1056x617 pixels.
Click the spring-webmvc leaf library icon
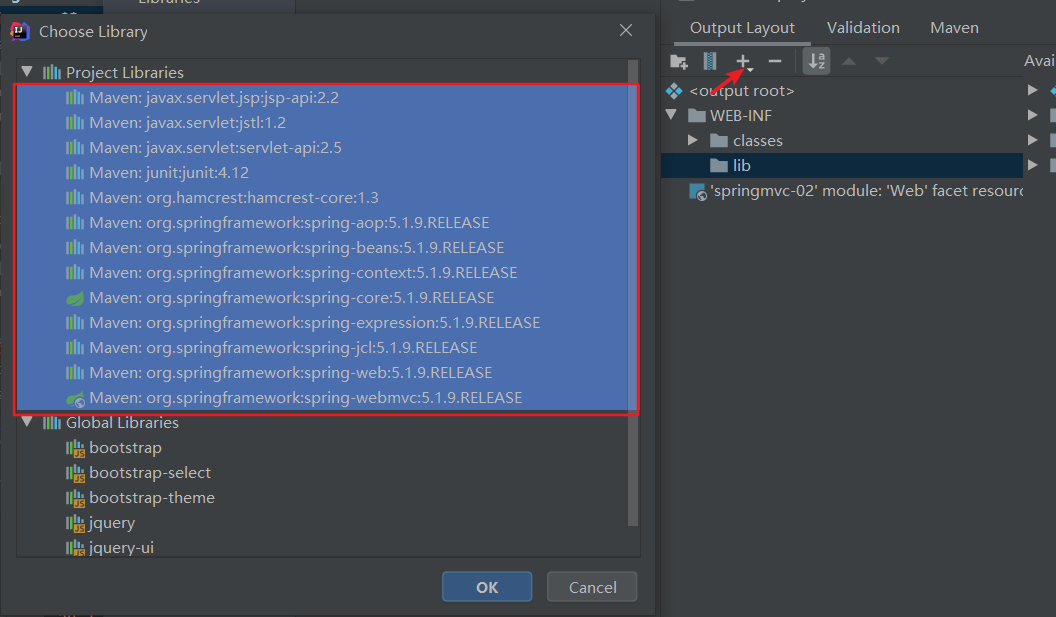tap(75, 398)
